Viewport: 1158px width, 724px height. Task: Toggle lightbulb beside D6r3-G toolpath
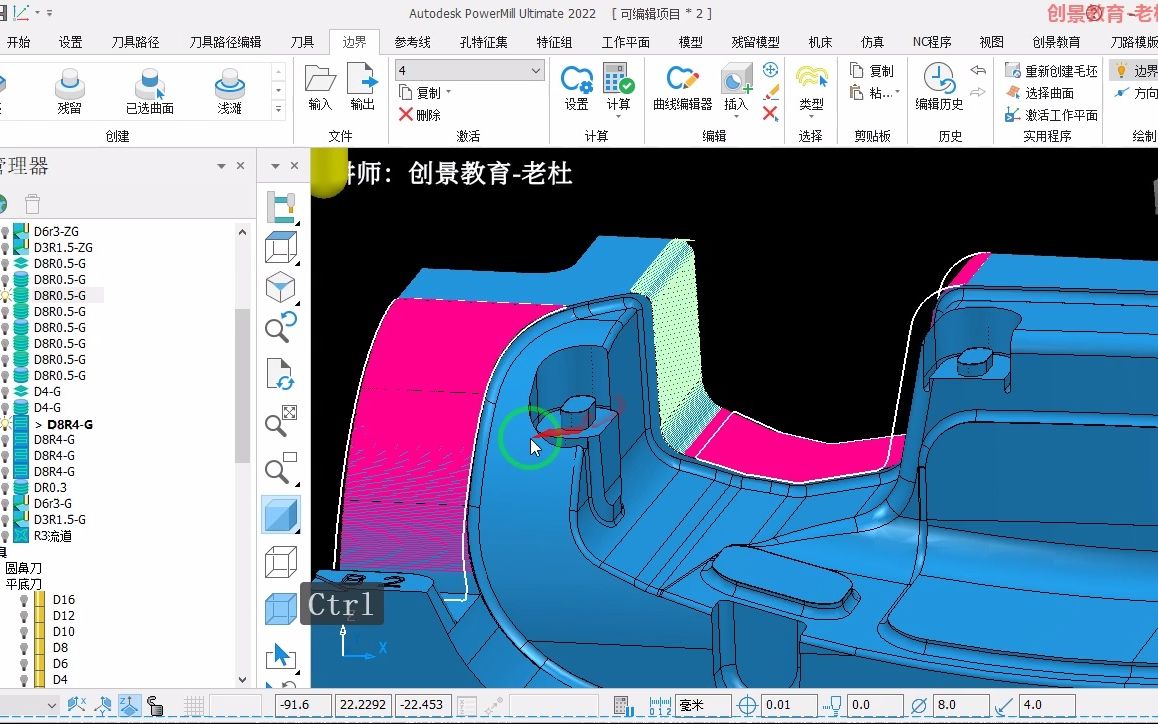click(6, 505)
